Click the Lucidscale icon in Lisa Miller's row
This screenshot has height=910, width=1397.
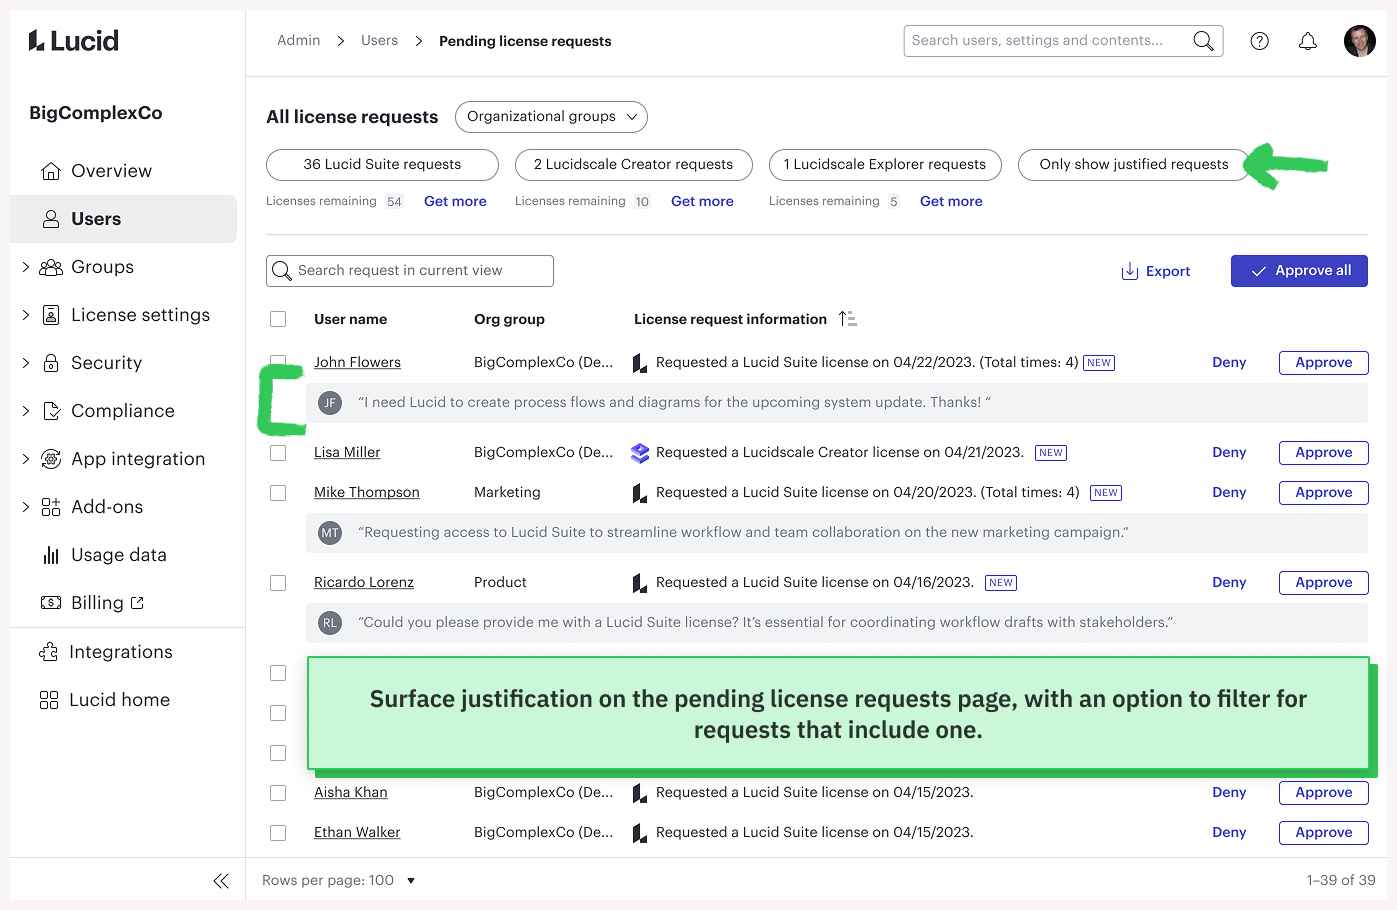tap(640, 453)
